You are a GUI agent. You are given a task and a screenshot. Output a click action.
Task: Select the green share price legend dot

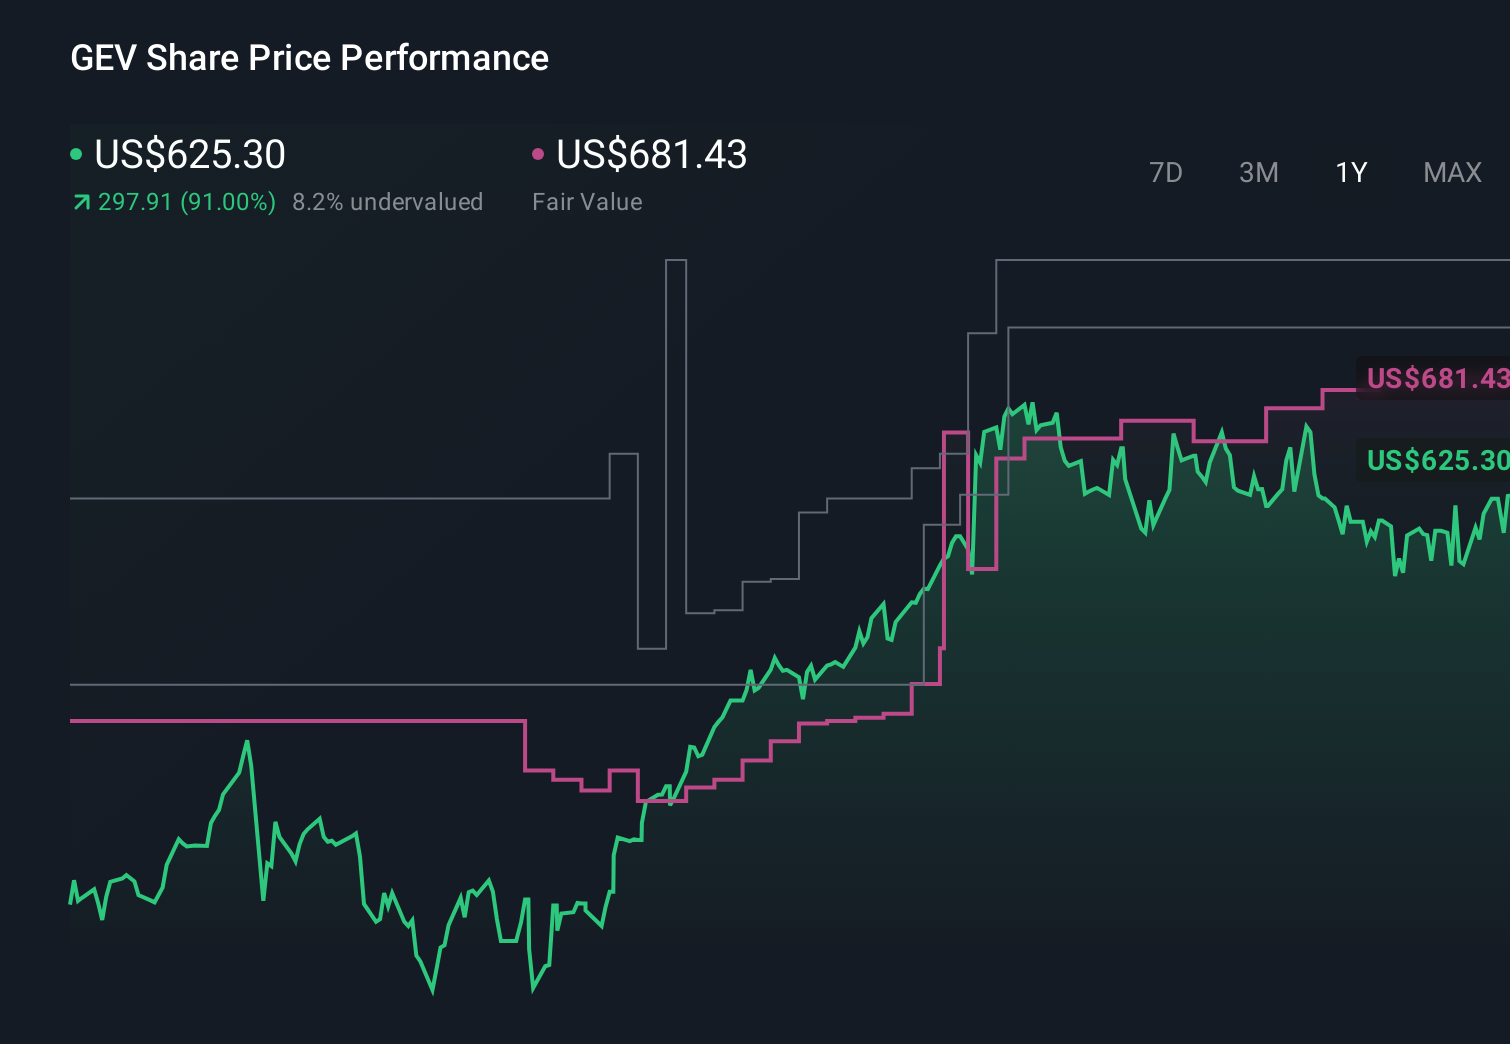click(76, 154)
